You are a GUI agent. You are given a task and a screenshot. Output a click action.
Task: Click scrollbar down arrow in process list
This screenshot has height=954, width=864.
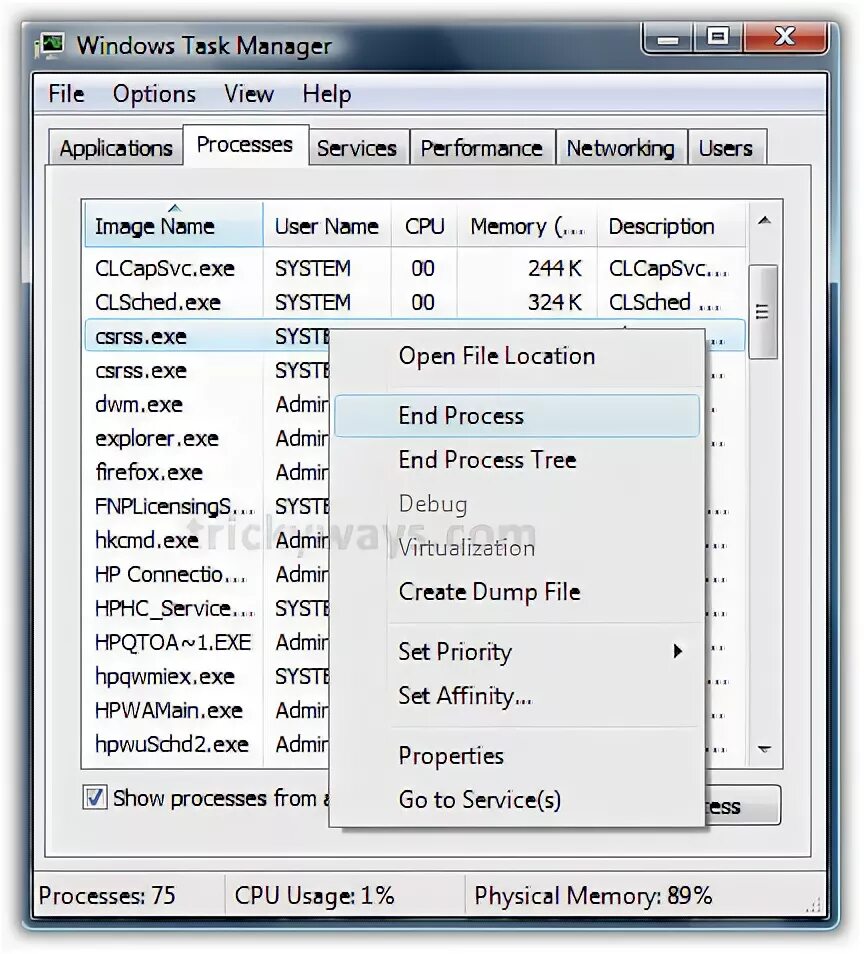[x=764, y=749]
